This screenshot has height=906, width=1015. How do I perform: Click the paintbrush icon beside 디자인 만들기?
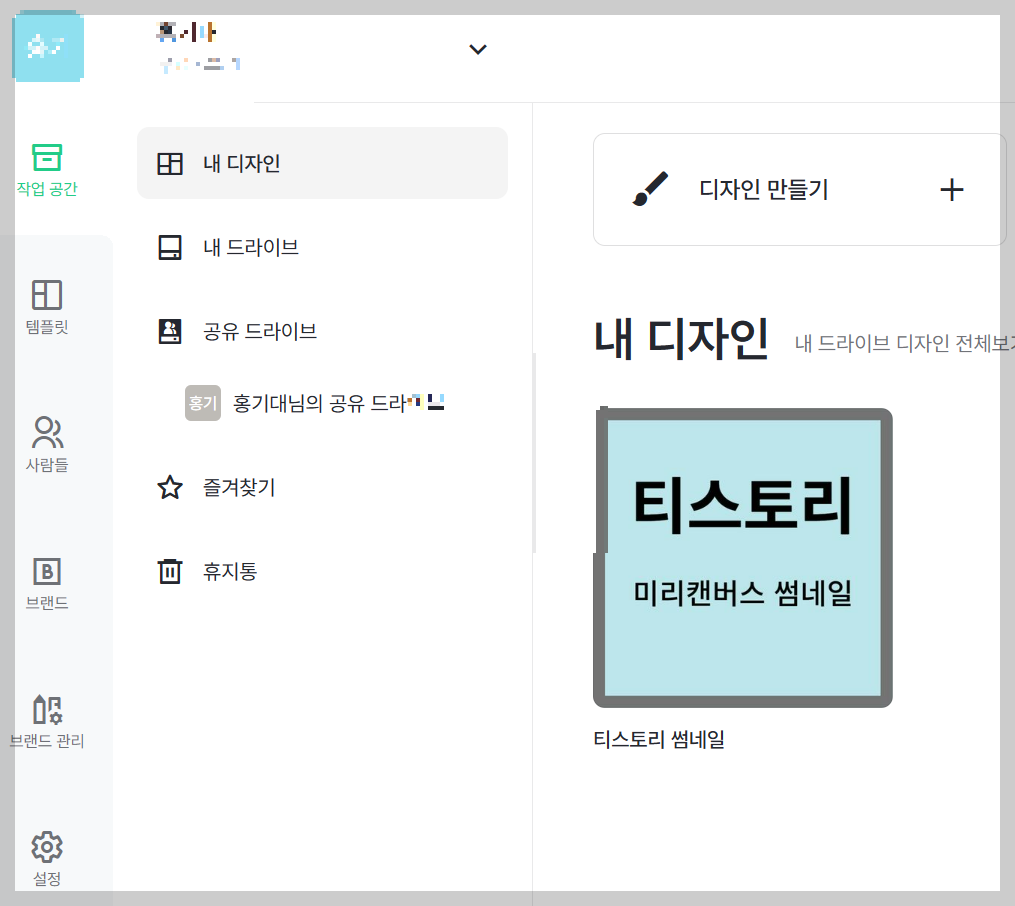(x=650, y=189)
